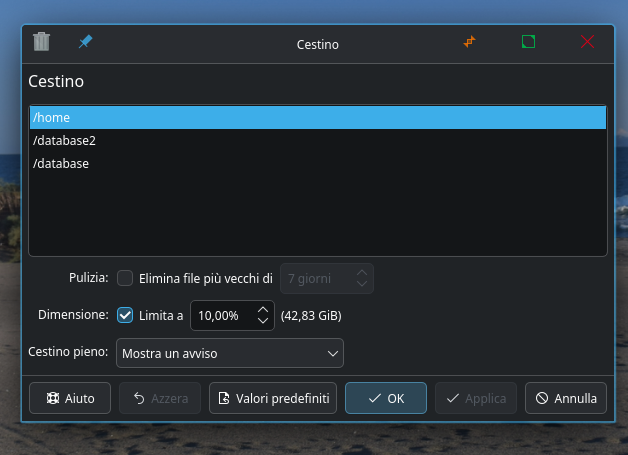Click the trash can icon in the title bar
This screenshot has width=628, height=455.
pyautogui.click(x=41, y=42)
